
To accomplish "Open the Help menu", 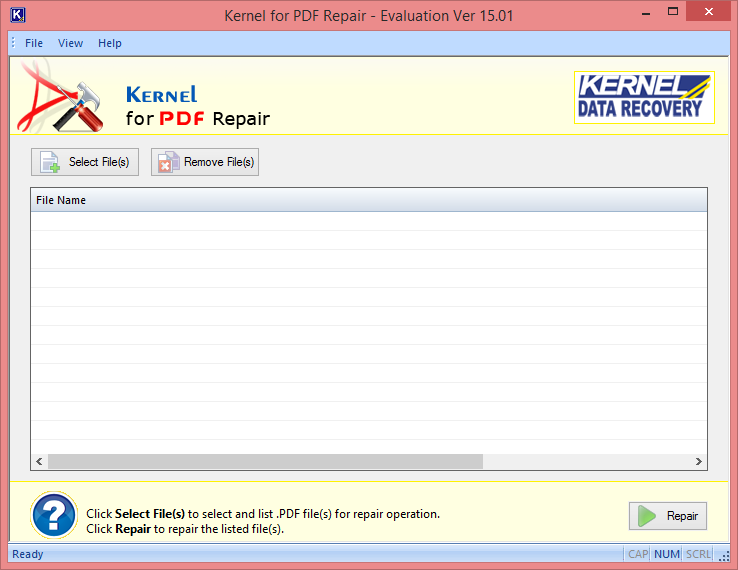I will coord(110,43).
